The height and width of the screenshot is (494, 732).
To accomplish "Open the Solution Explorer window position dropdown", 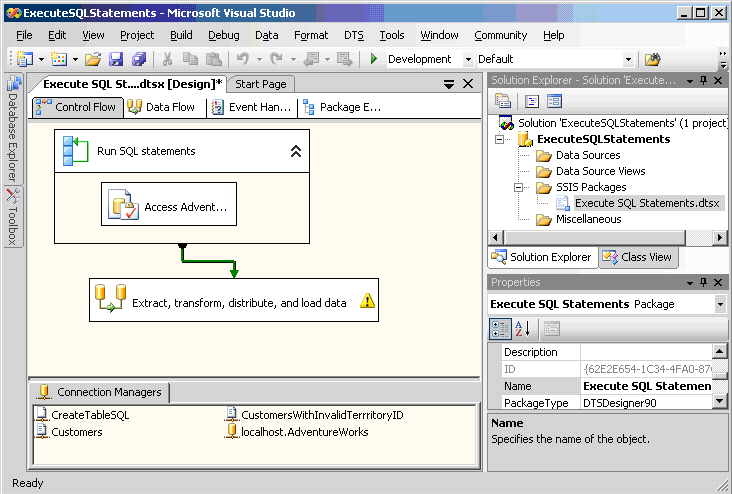I will 690,81.
